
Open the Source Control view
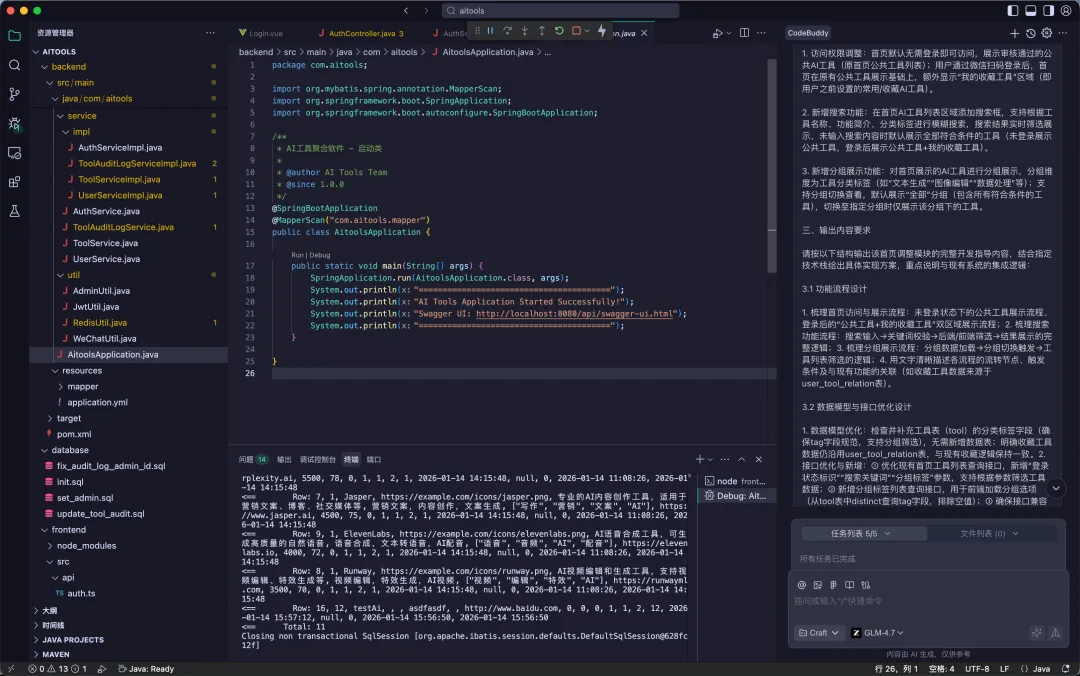point(14,94)
